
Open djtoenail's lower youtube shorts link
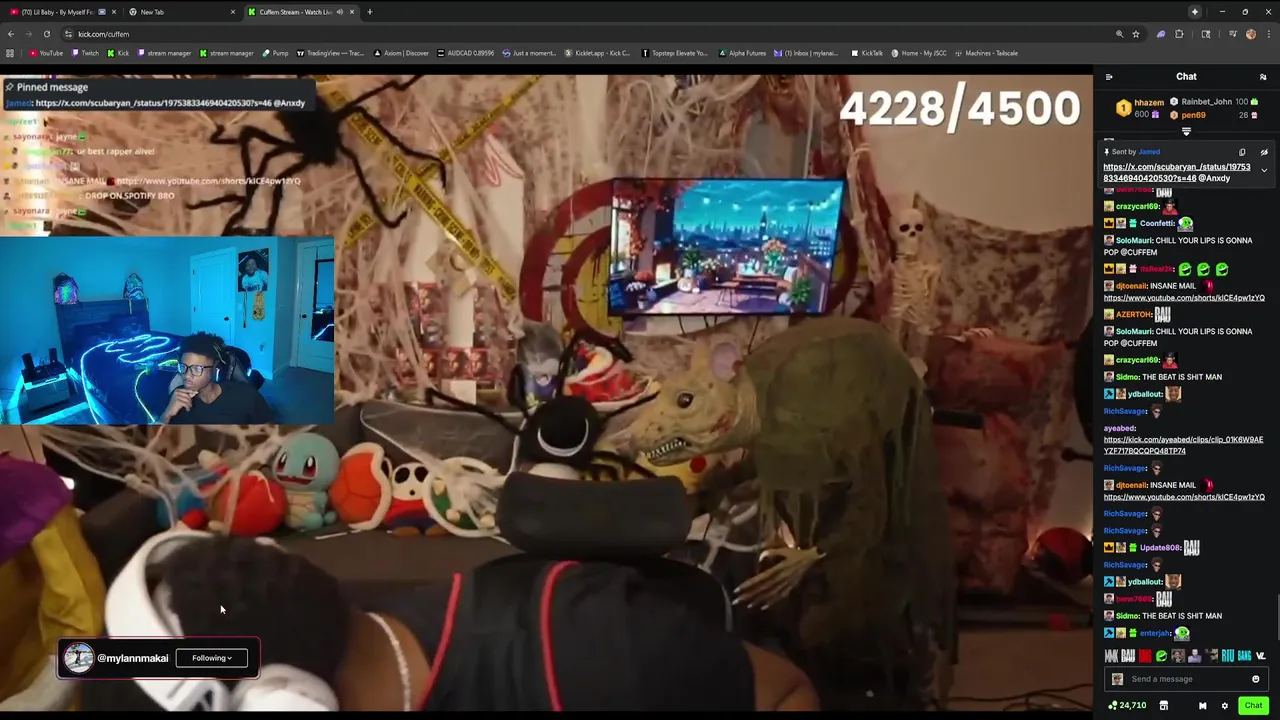click(x=1184, y=497)
